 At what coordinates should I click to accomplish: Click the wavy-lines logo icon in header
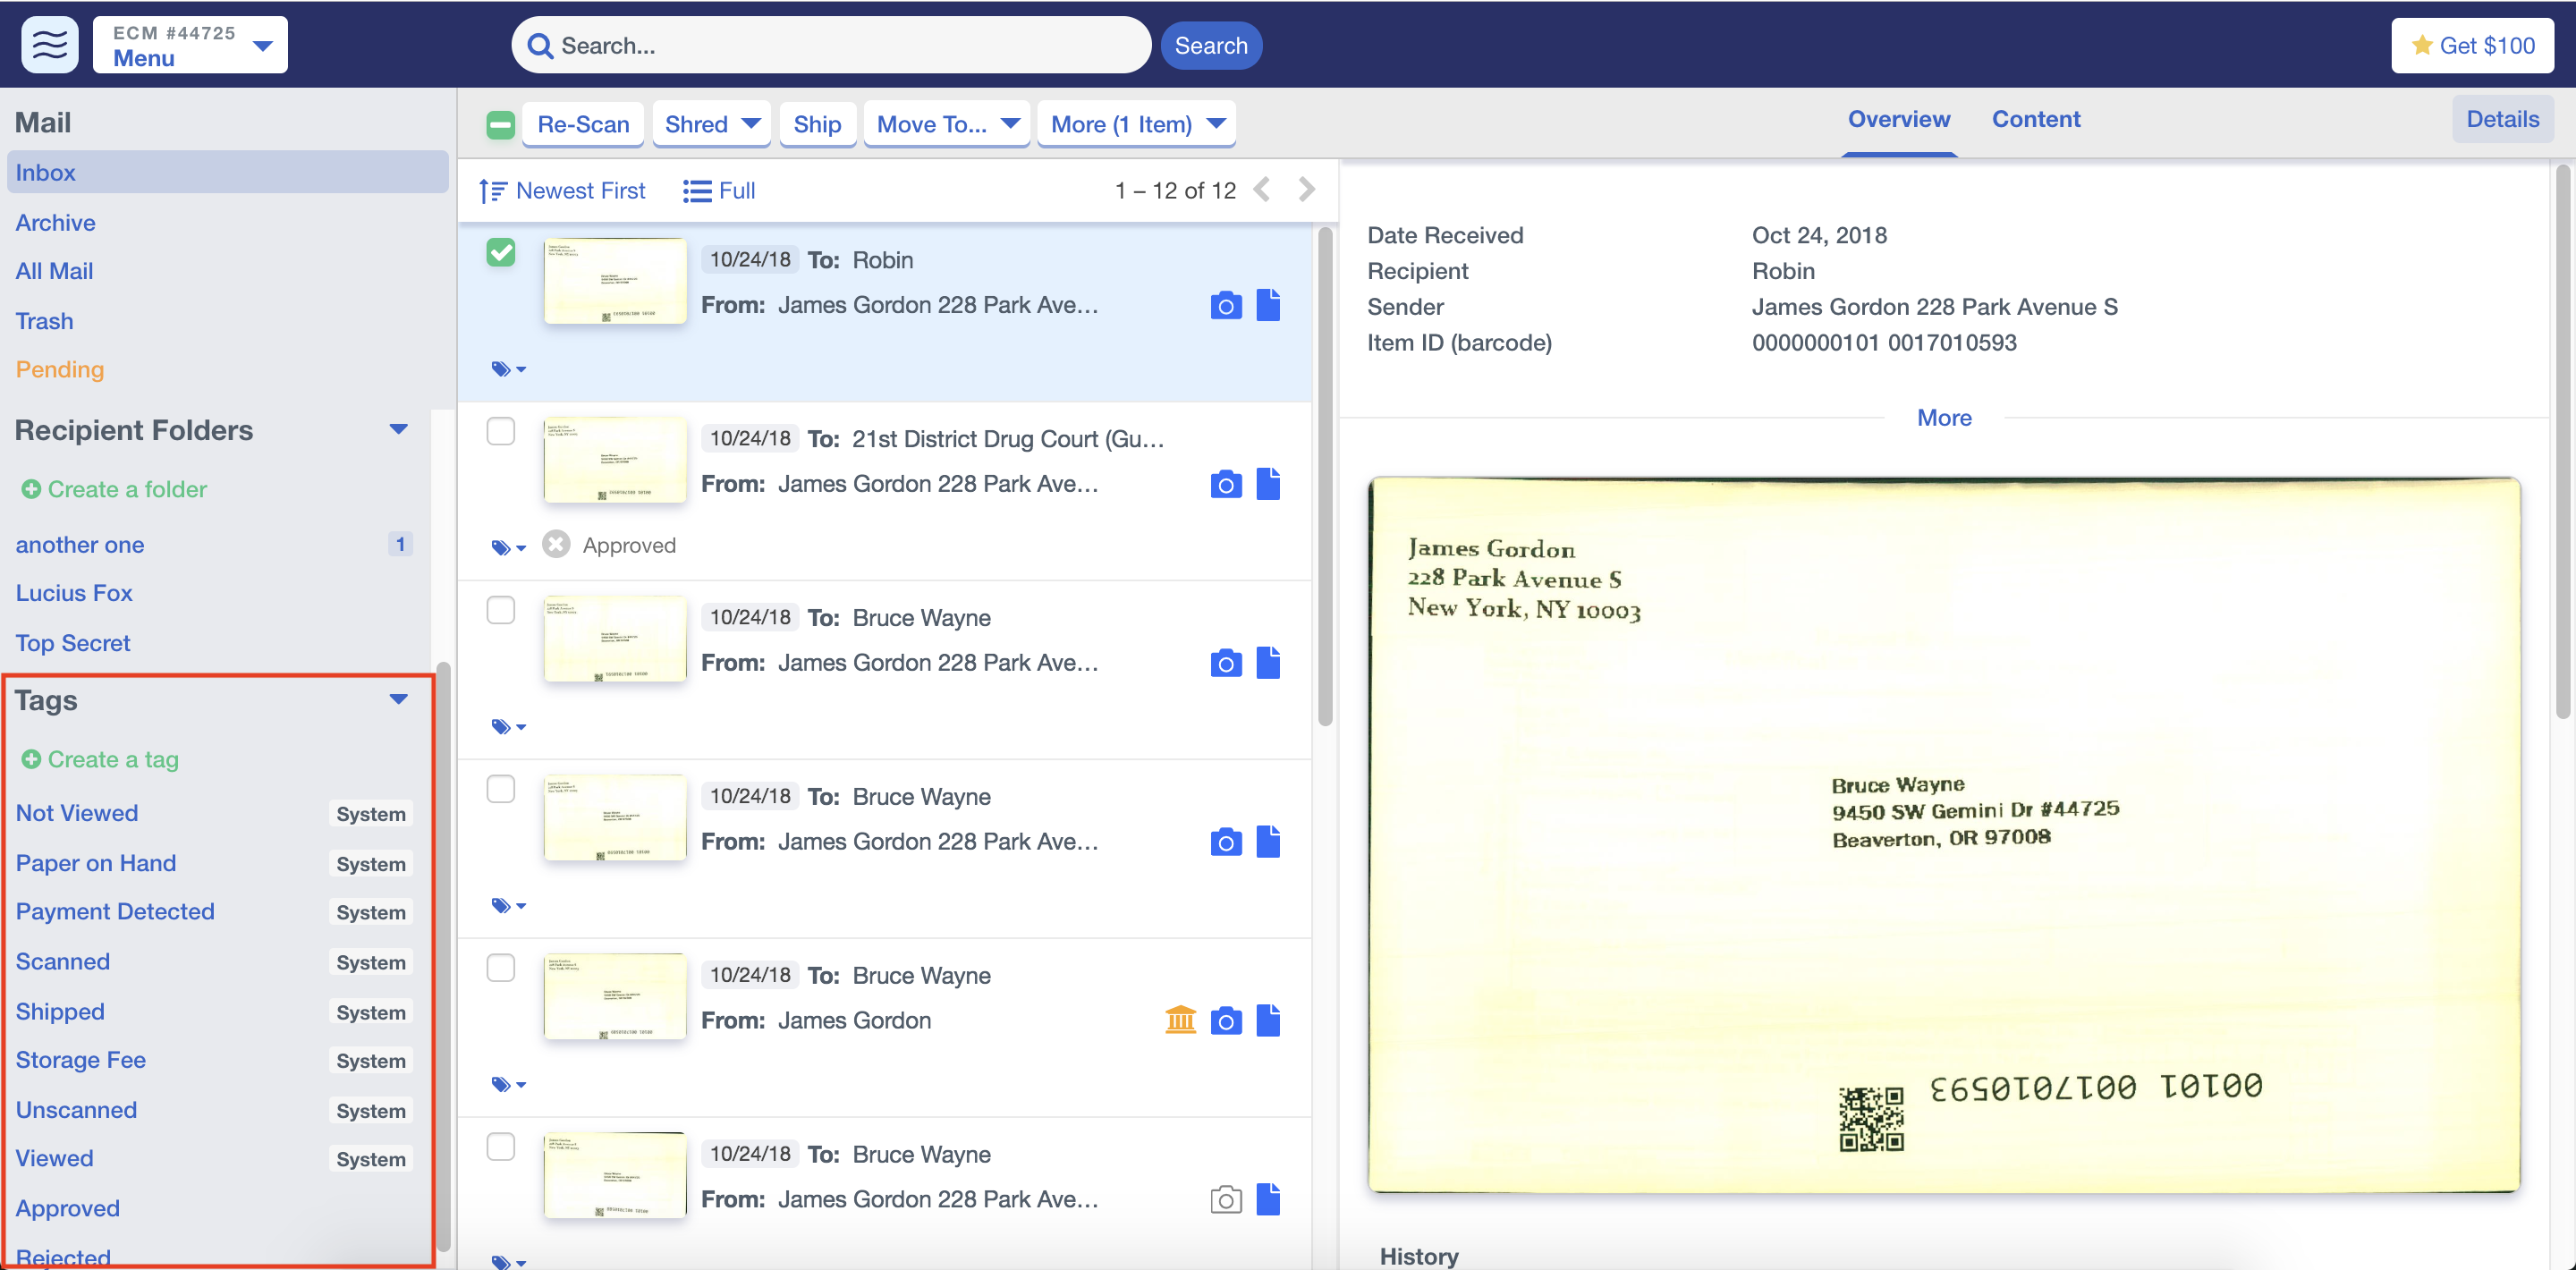[x=49, y=45]
